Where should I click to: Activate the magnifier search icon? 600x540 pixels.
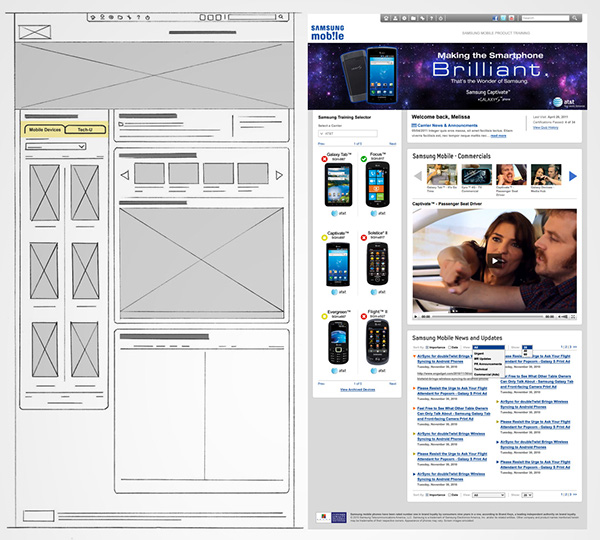click(574, 18)
